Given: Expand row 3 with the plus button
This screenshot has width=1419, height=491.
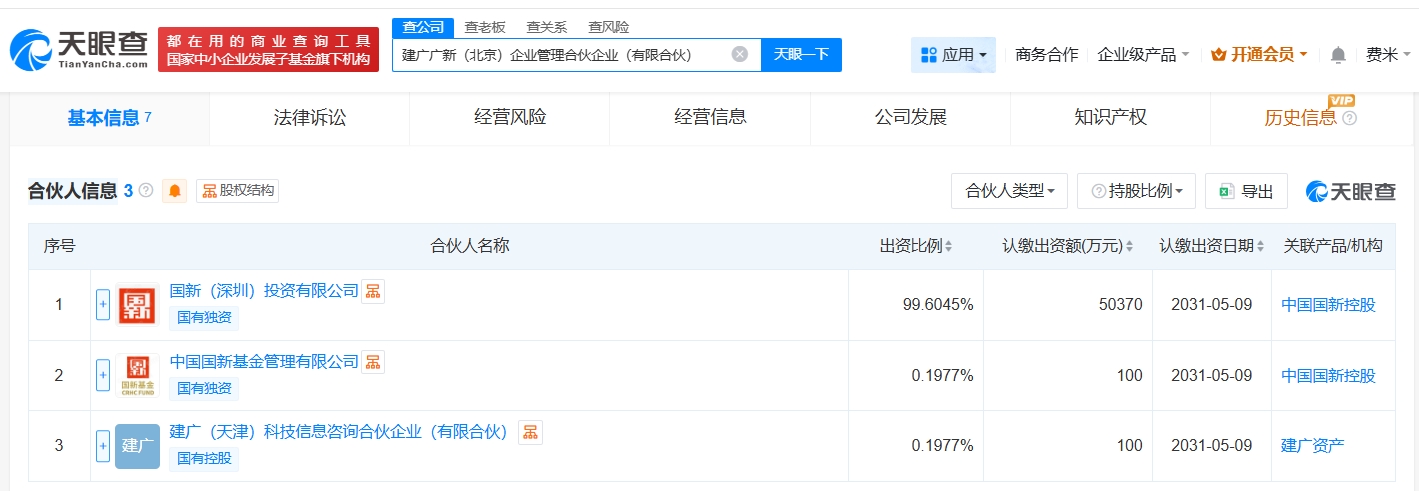Looking at the screenshot, I should [x=103, y=446].
